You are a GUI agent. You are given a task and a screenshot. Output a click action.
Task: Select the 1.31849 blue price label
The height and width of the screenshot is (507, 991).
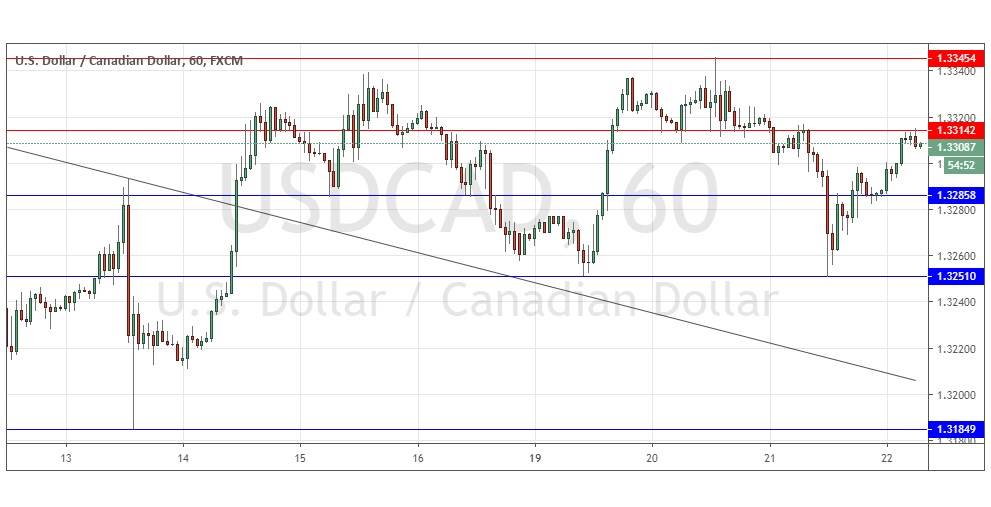click(955, 429)
